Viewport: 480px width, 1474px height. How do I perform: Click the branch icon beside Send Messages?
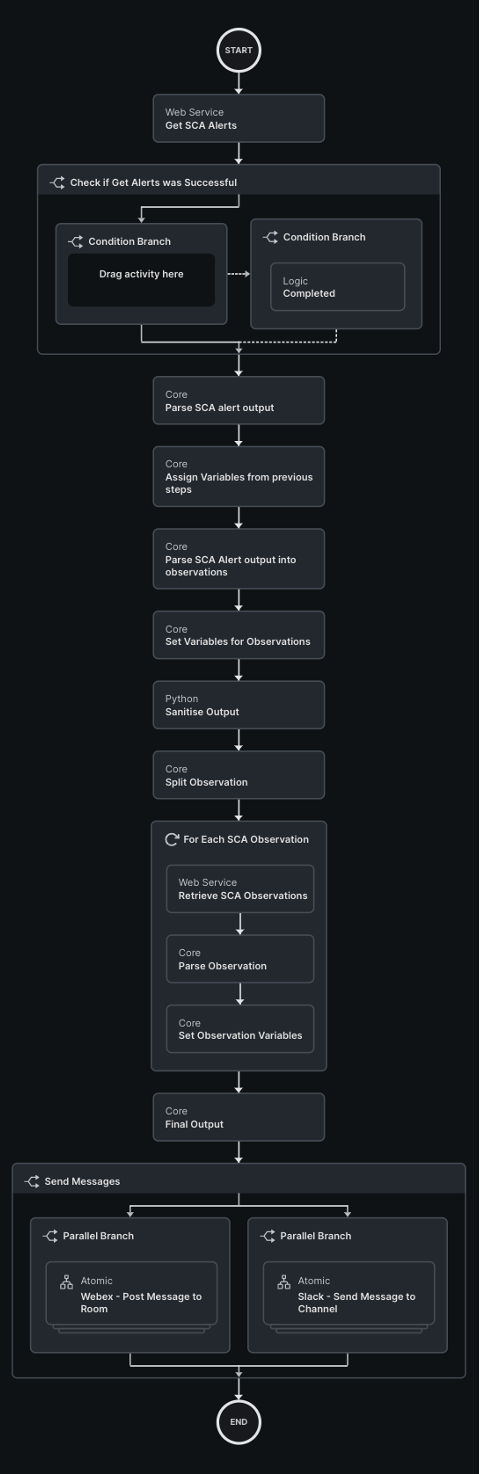pos(32,1181)
